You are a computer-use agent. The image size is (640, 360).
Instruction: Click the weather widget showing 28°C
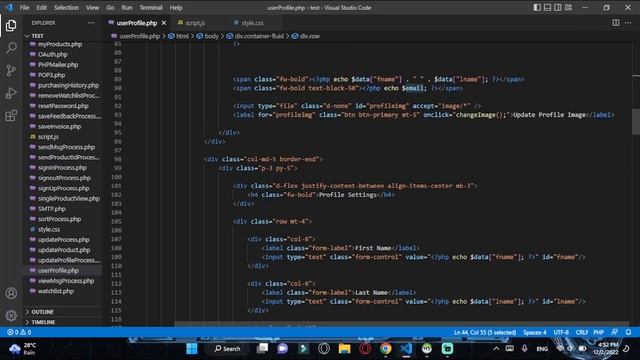pos(23,349)
